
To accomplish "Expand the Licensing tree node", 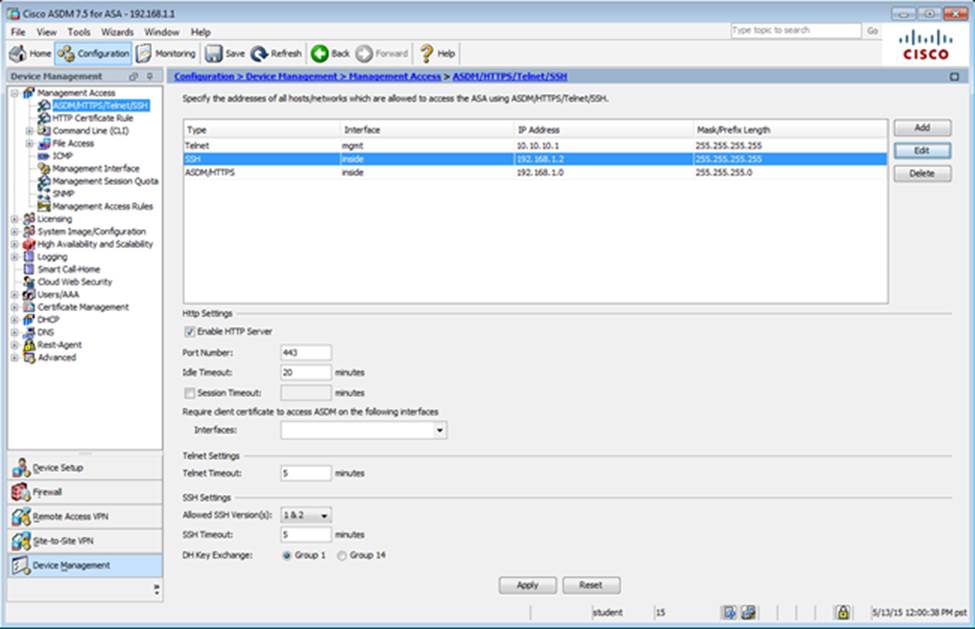I will pos(14,219).
